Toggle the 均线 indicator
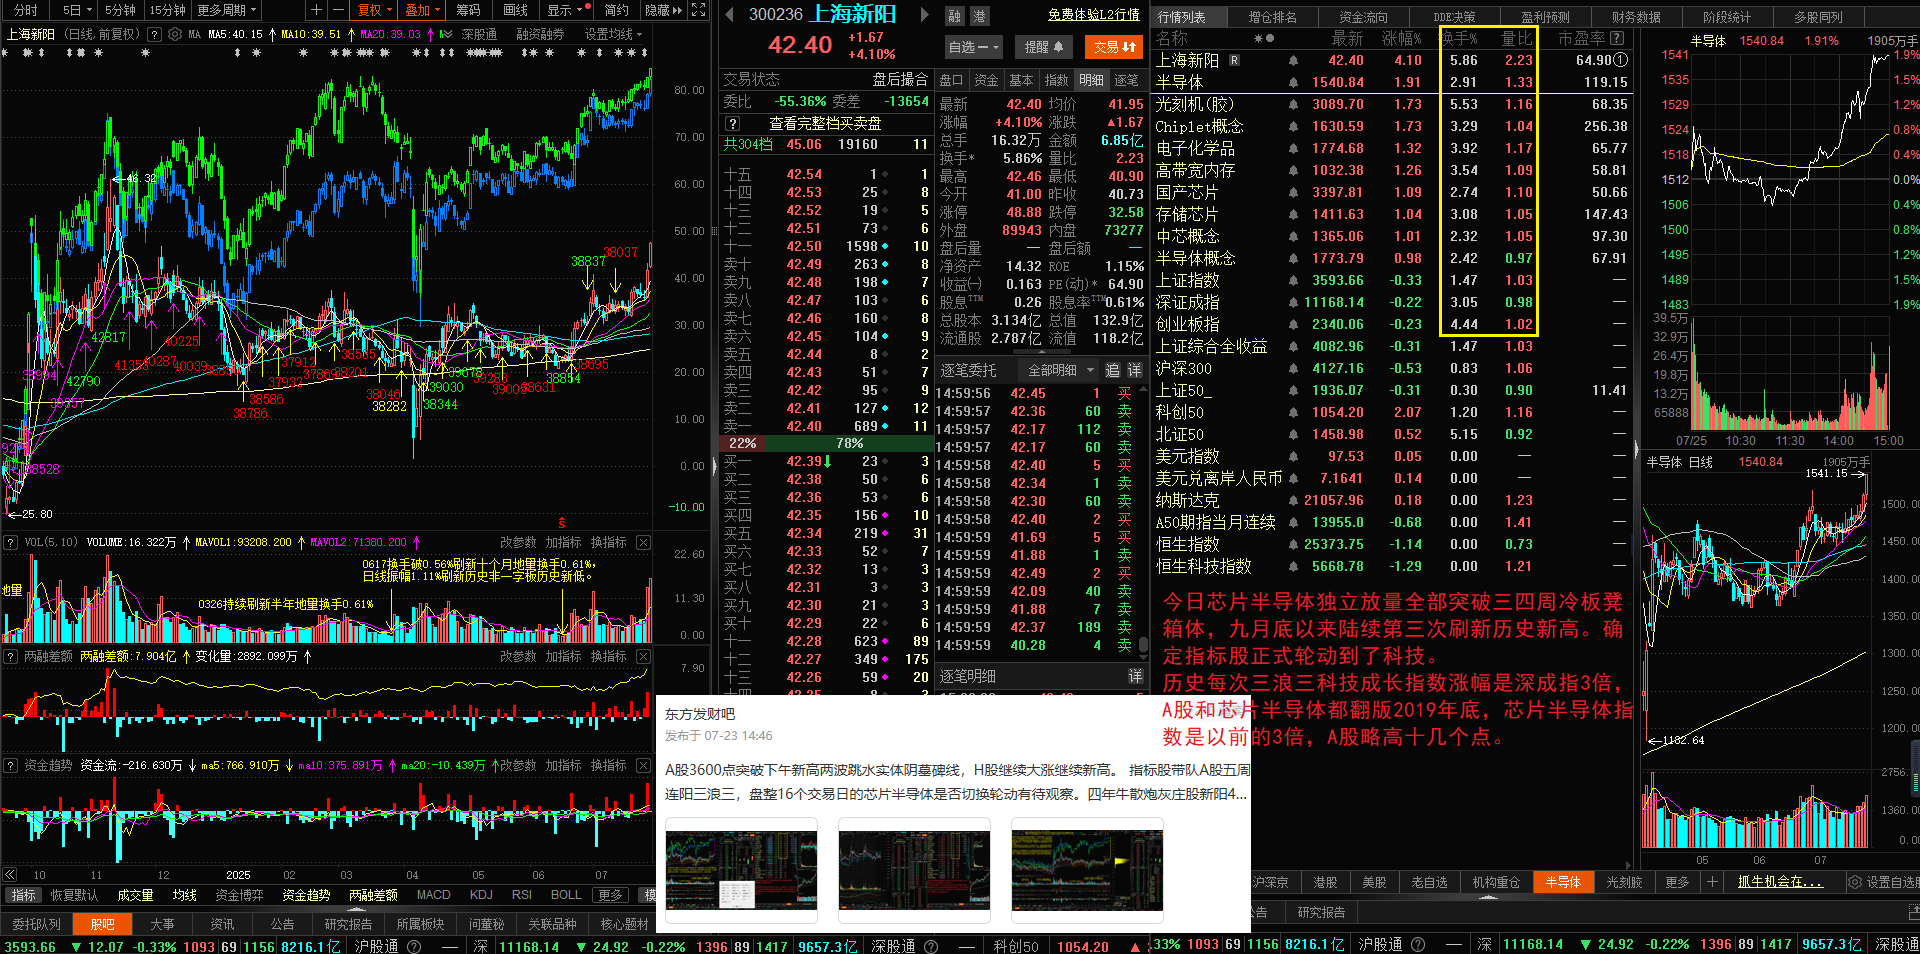 point(184,895)
